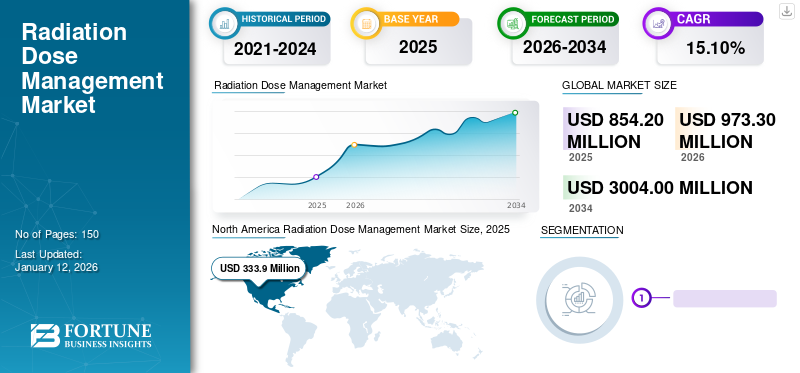Click the CAGR purple label

point(693,19)
